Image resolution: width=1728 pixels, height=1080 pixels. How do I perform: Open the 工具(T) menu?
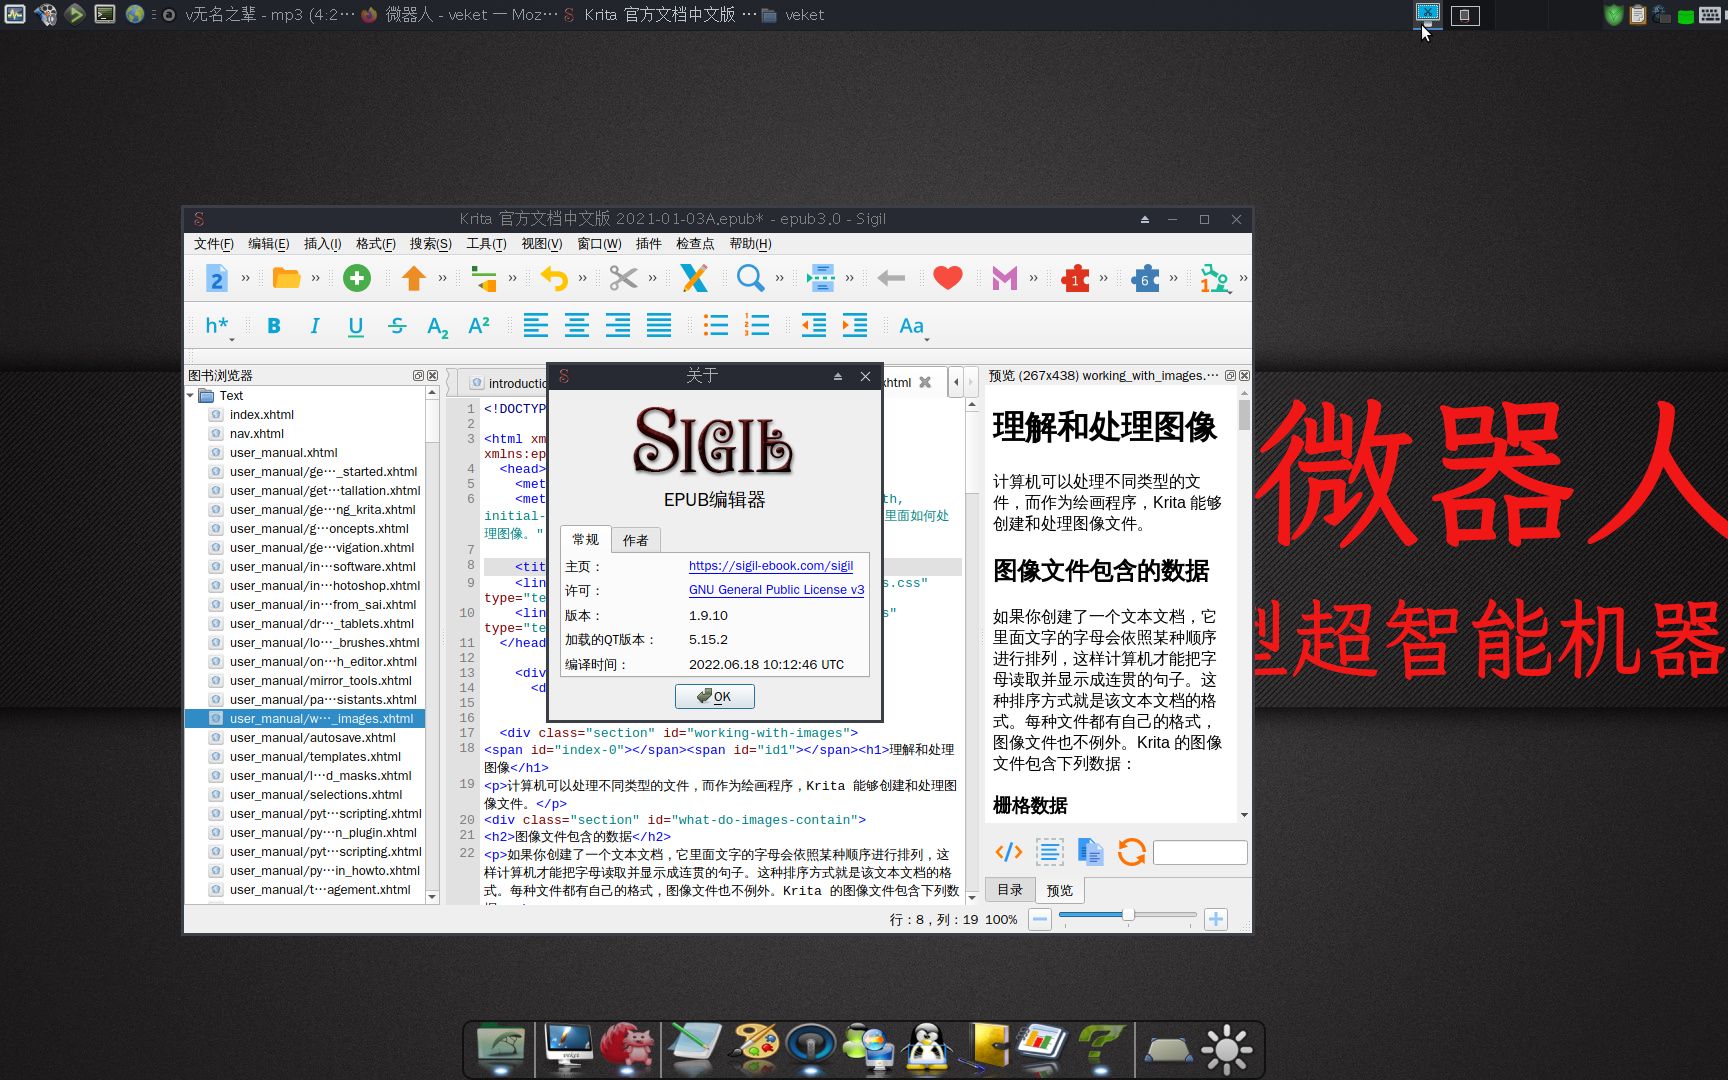486,244
